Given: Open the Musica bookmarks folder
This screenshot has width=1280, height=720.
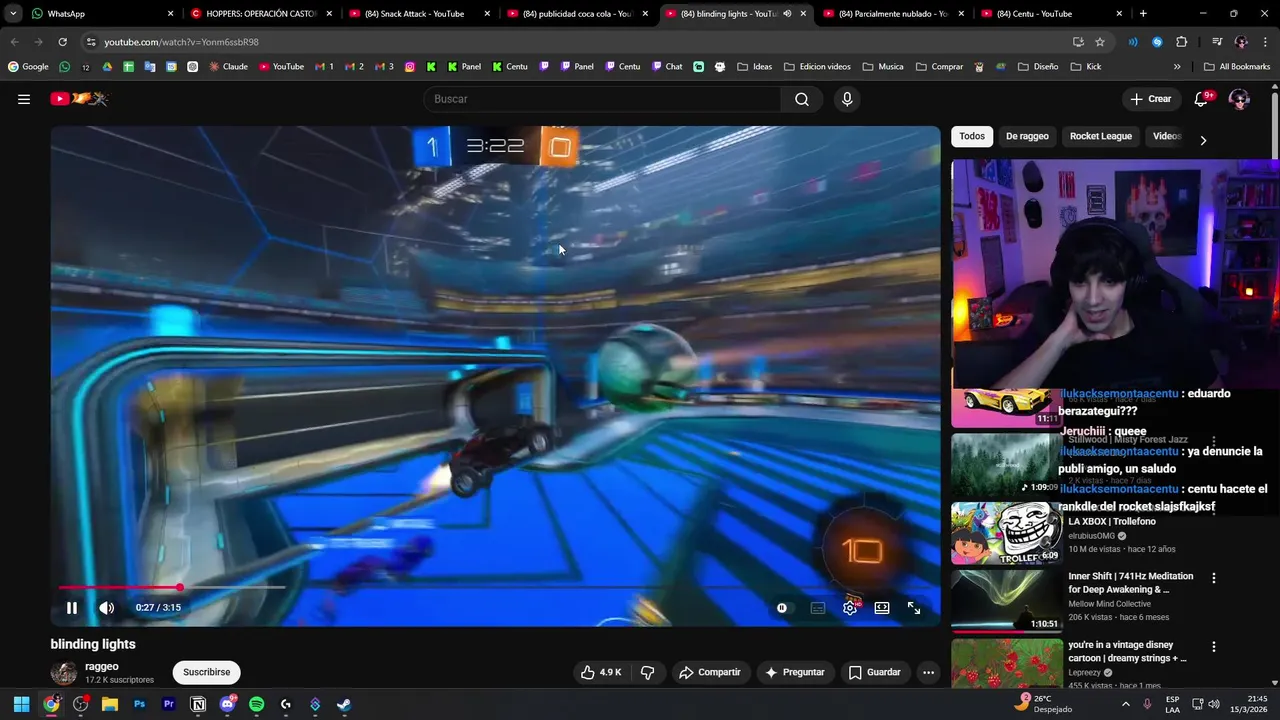Looking at the screenshot, I should point(883,67).
